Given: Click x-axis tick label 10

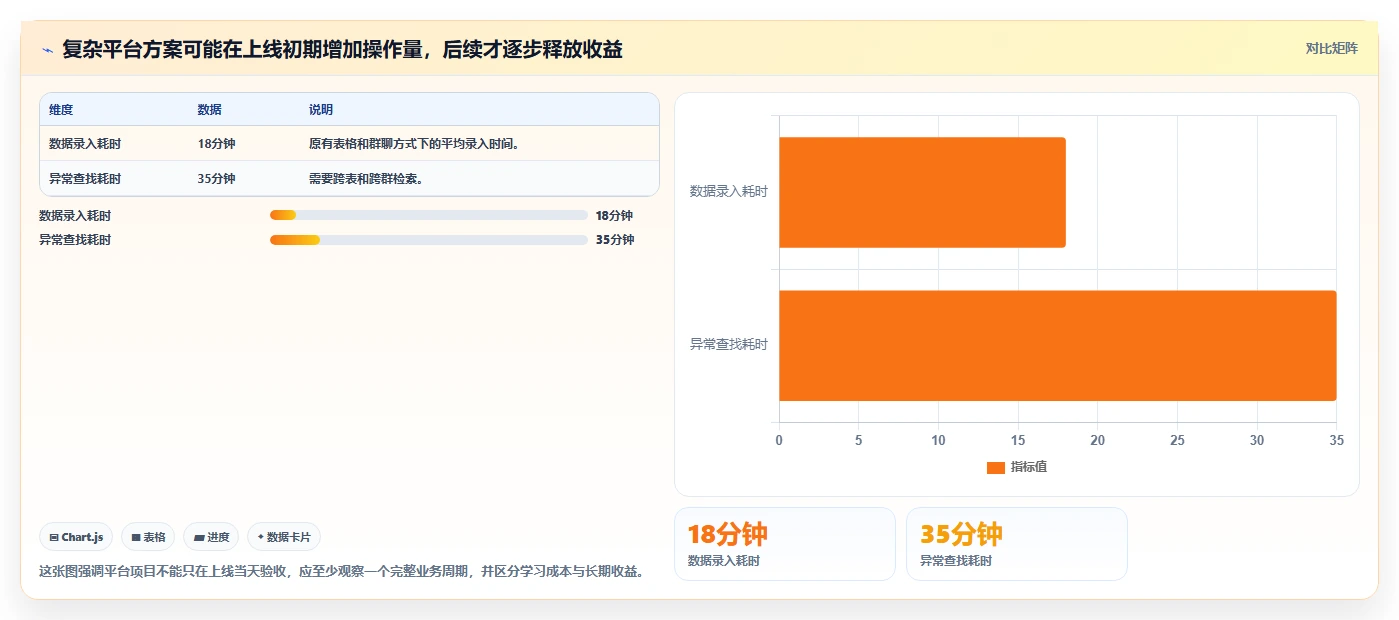Looking at the screenshot, I should click(938, 441).
